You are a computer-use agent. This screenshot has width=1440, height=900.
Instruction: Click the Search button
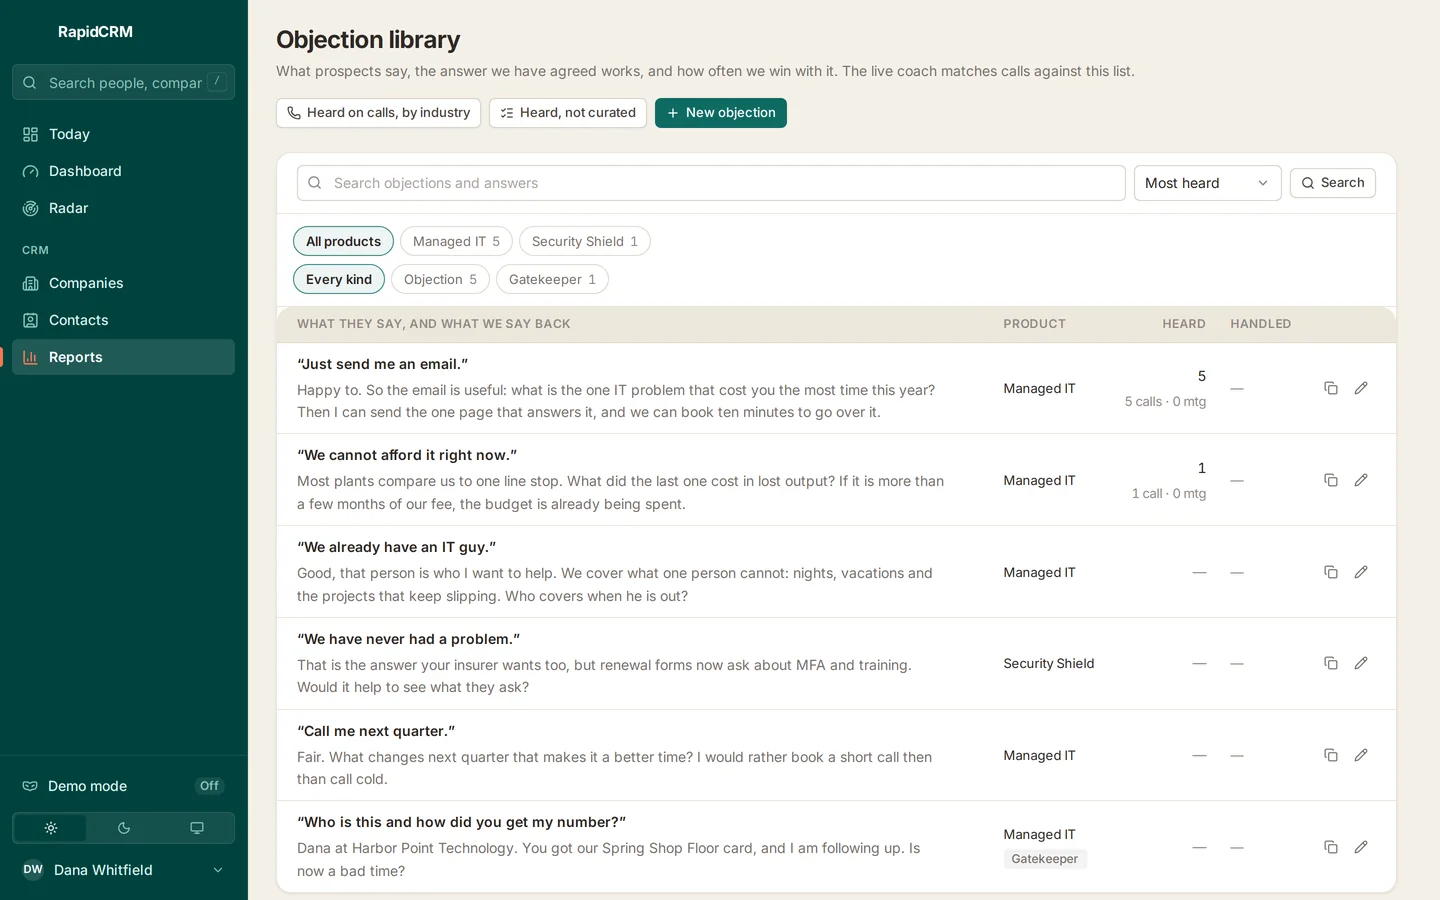pos(1333,183)
